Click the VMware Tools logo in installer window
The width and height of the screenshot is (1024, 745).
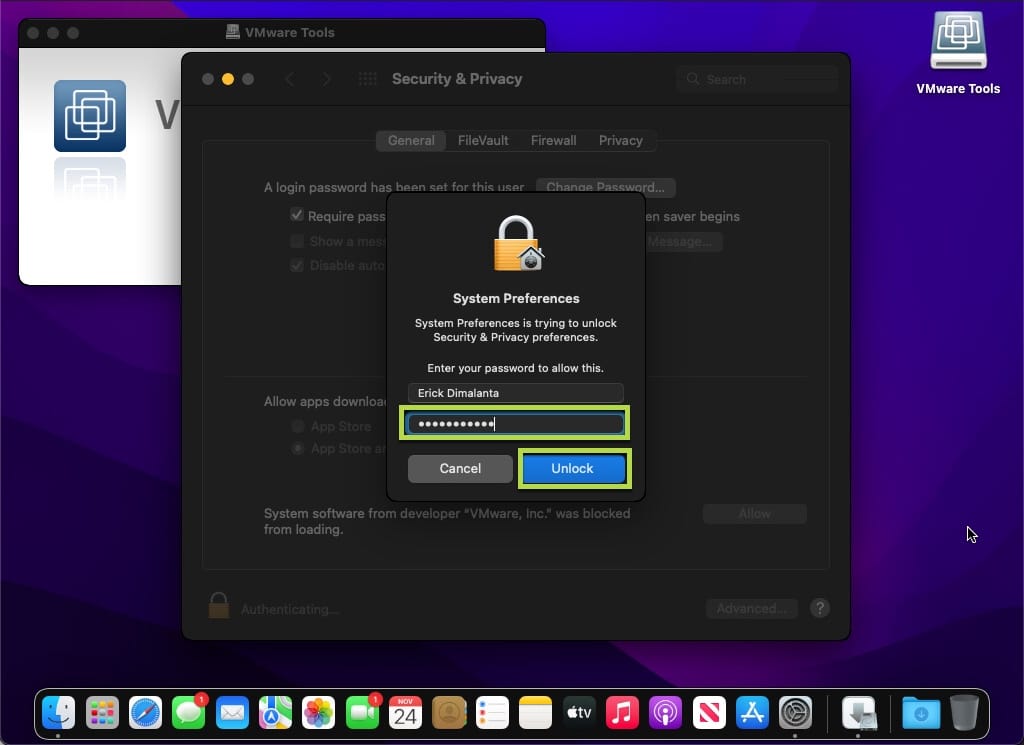click(90, 116)
